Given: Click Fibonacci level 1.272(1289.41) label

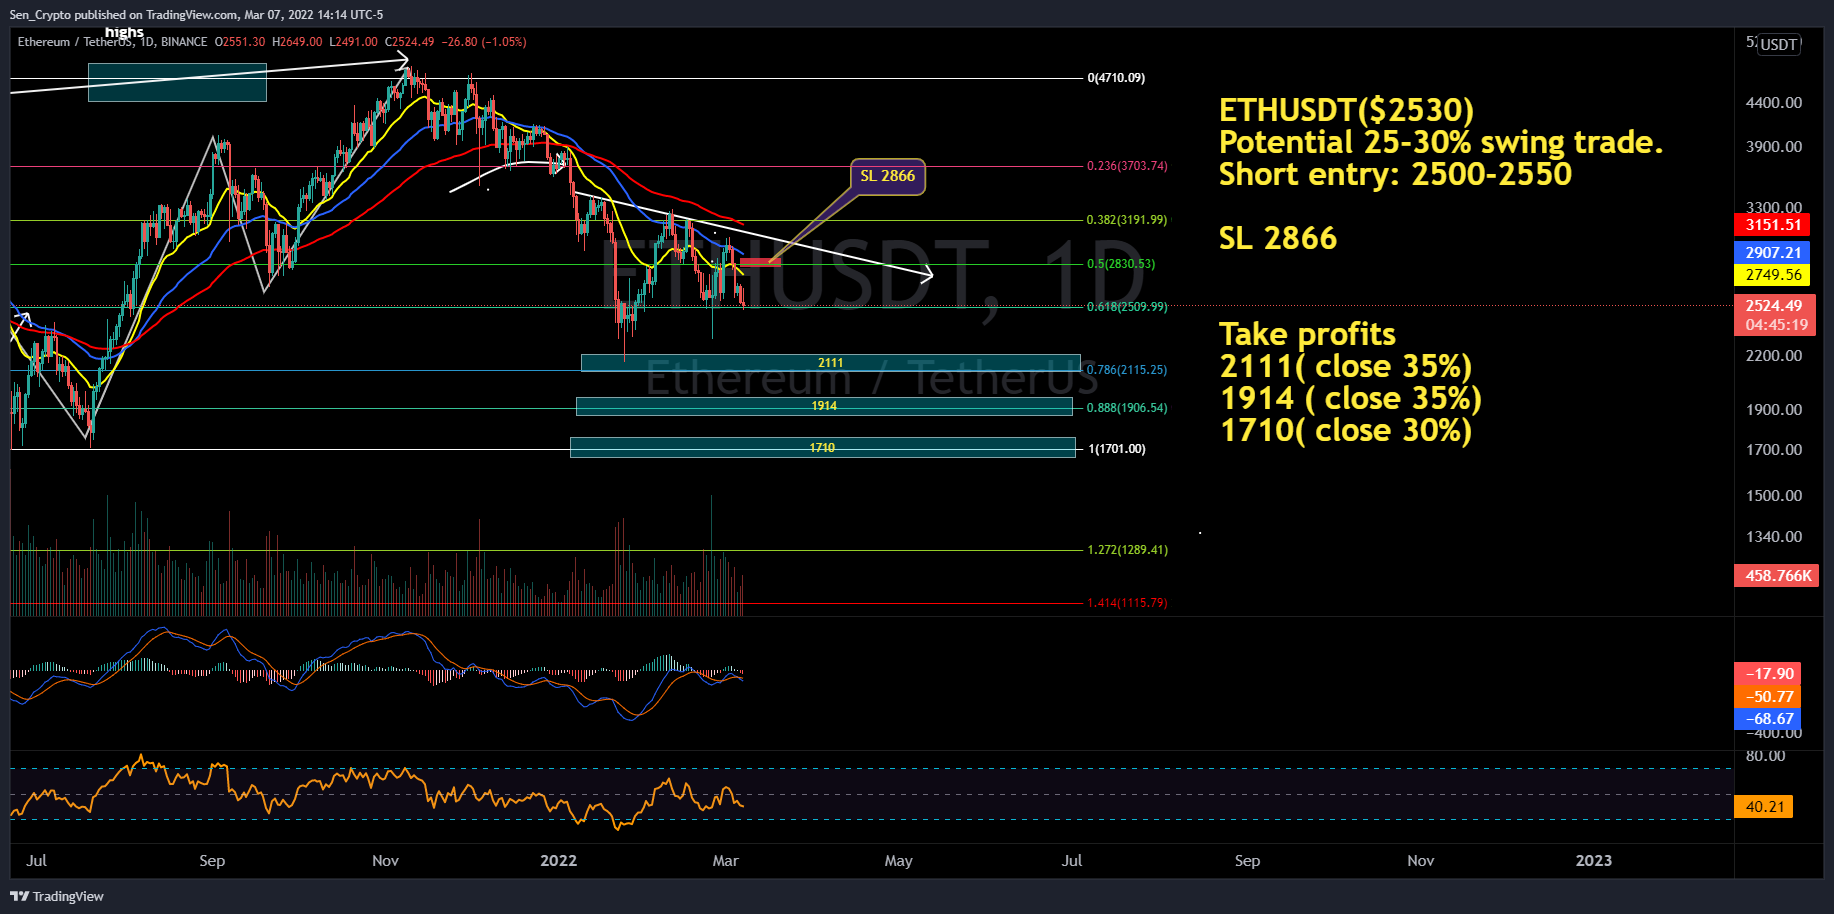Looking at the screenshot, I should coord(1127,550).
